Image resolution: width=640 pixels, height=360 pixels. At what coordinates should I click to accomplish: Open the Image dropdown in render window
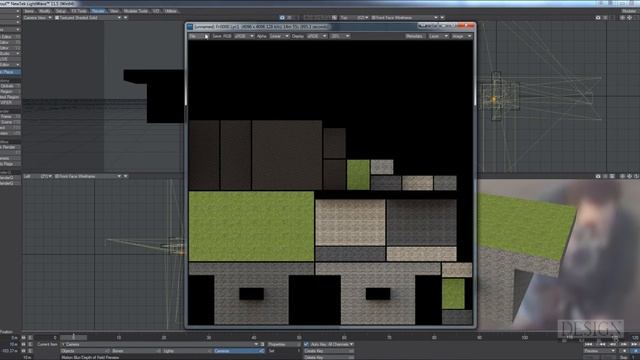coord(462,36)
